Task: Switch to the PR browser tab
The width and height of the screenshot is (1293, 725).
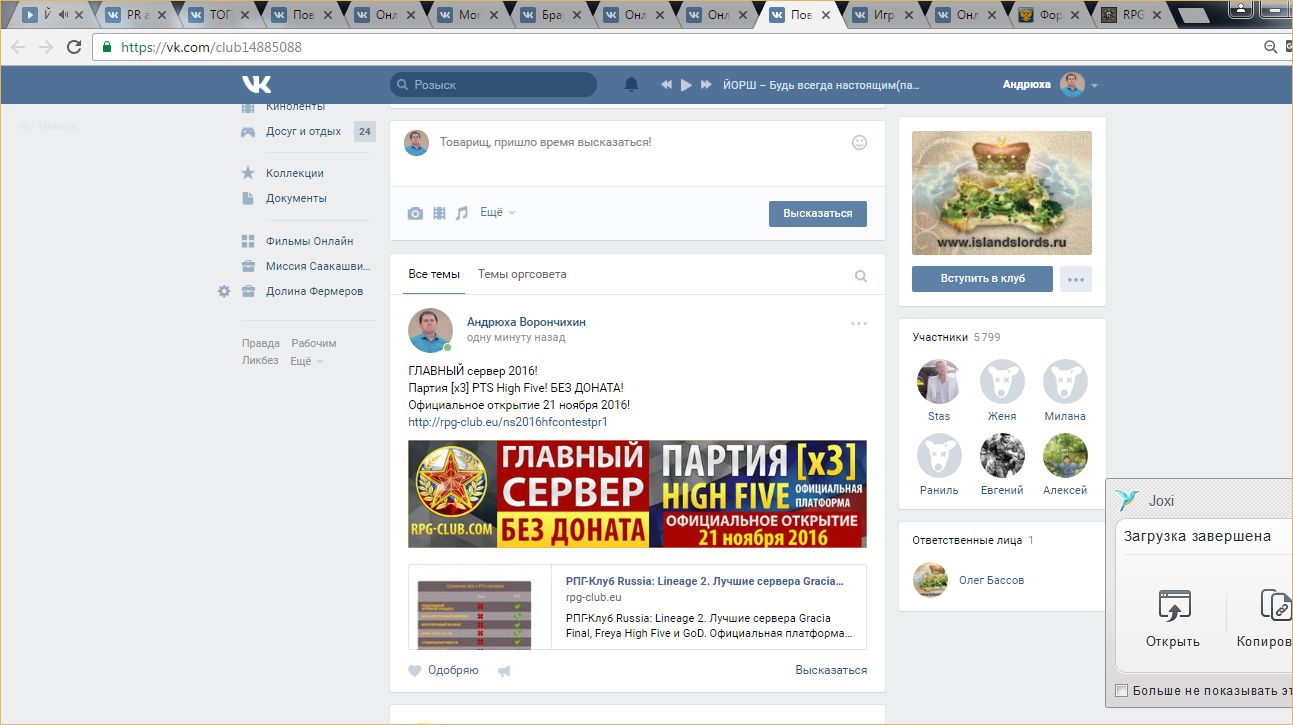Action: 139,15
